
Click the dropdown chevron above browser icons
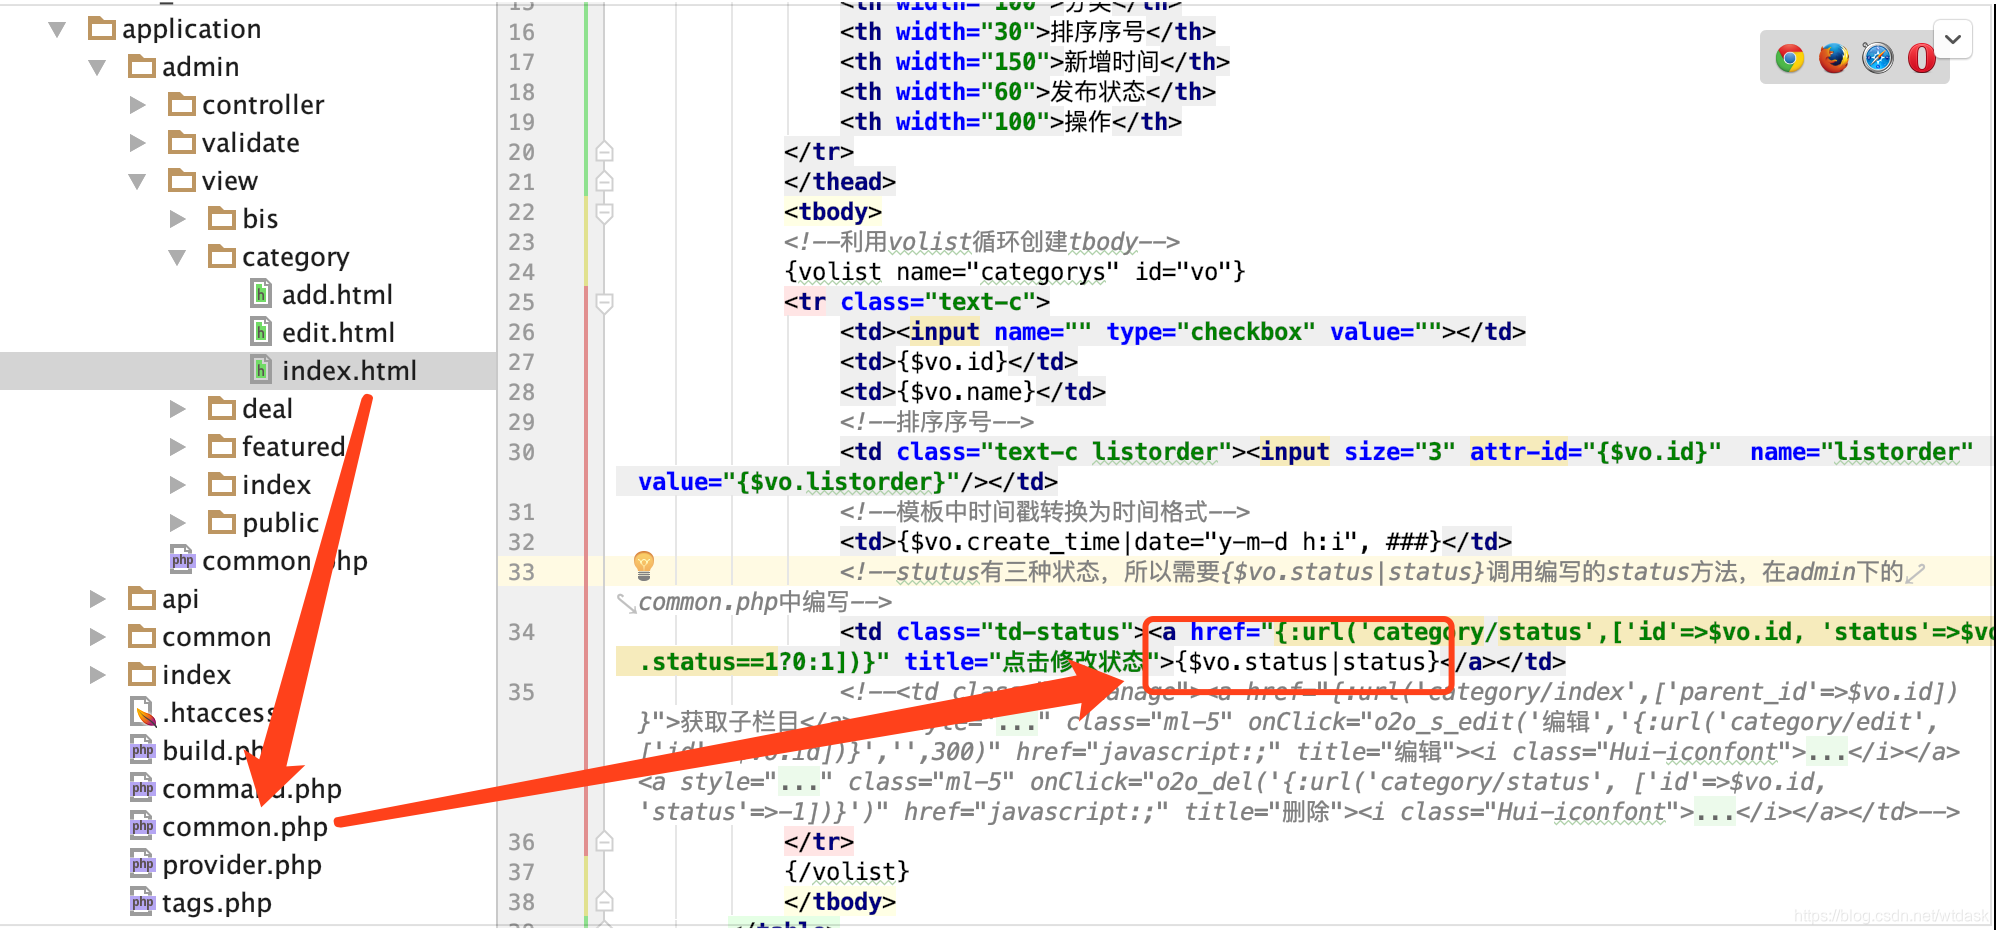(x=1952, y=40)
